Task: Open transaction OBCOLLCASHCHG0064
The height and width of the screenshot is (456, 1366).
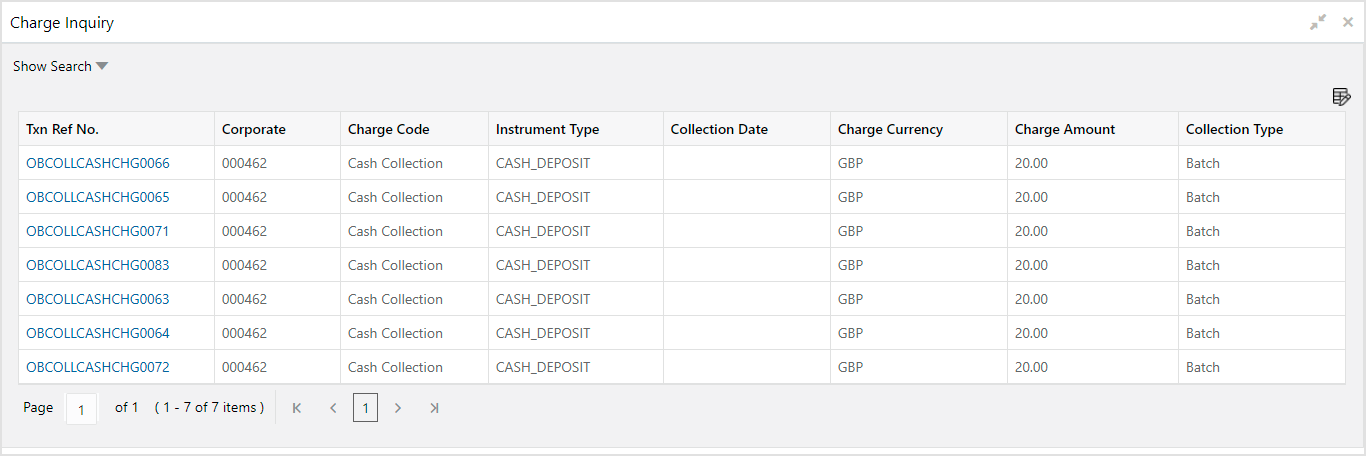Action: (98, 333)
